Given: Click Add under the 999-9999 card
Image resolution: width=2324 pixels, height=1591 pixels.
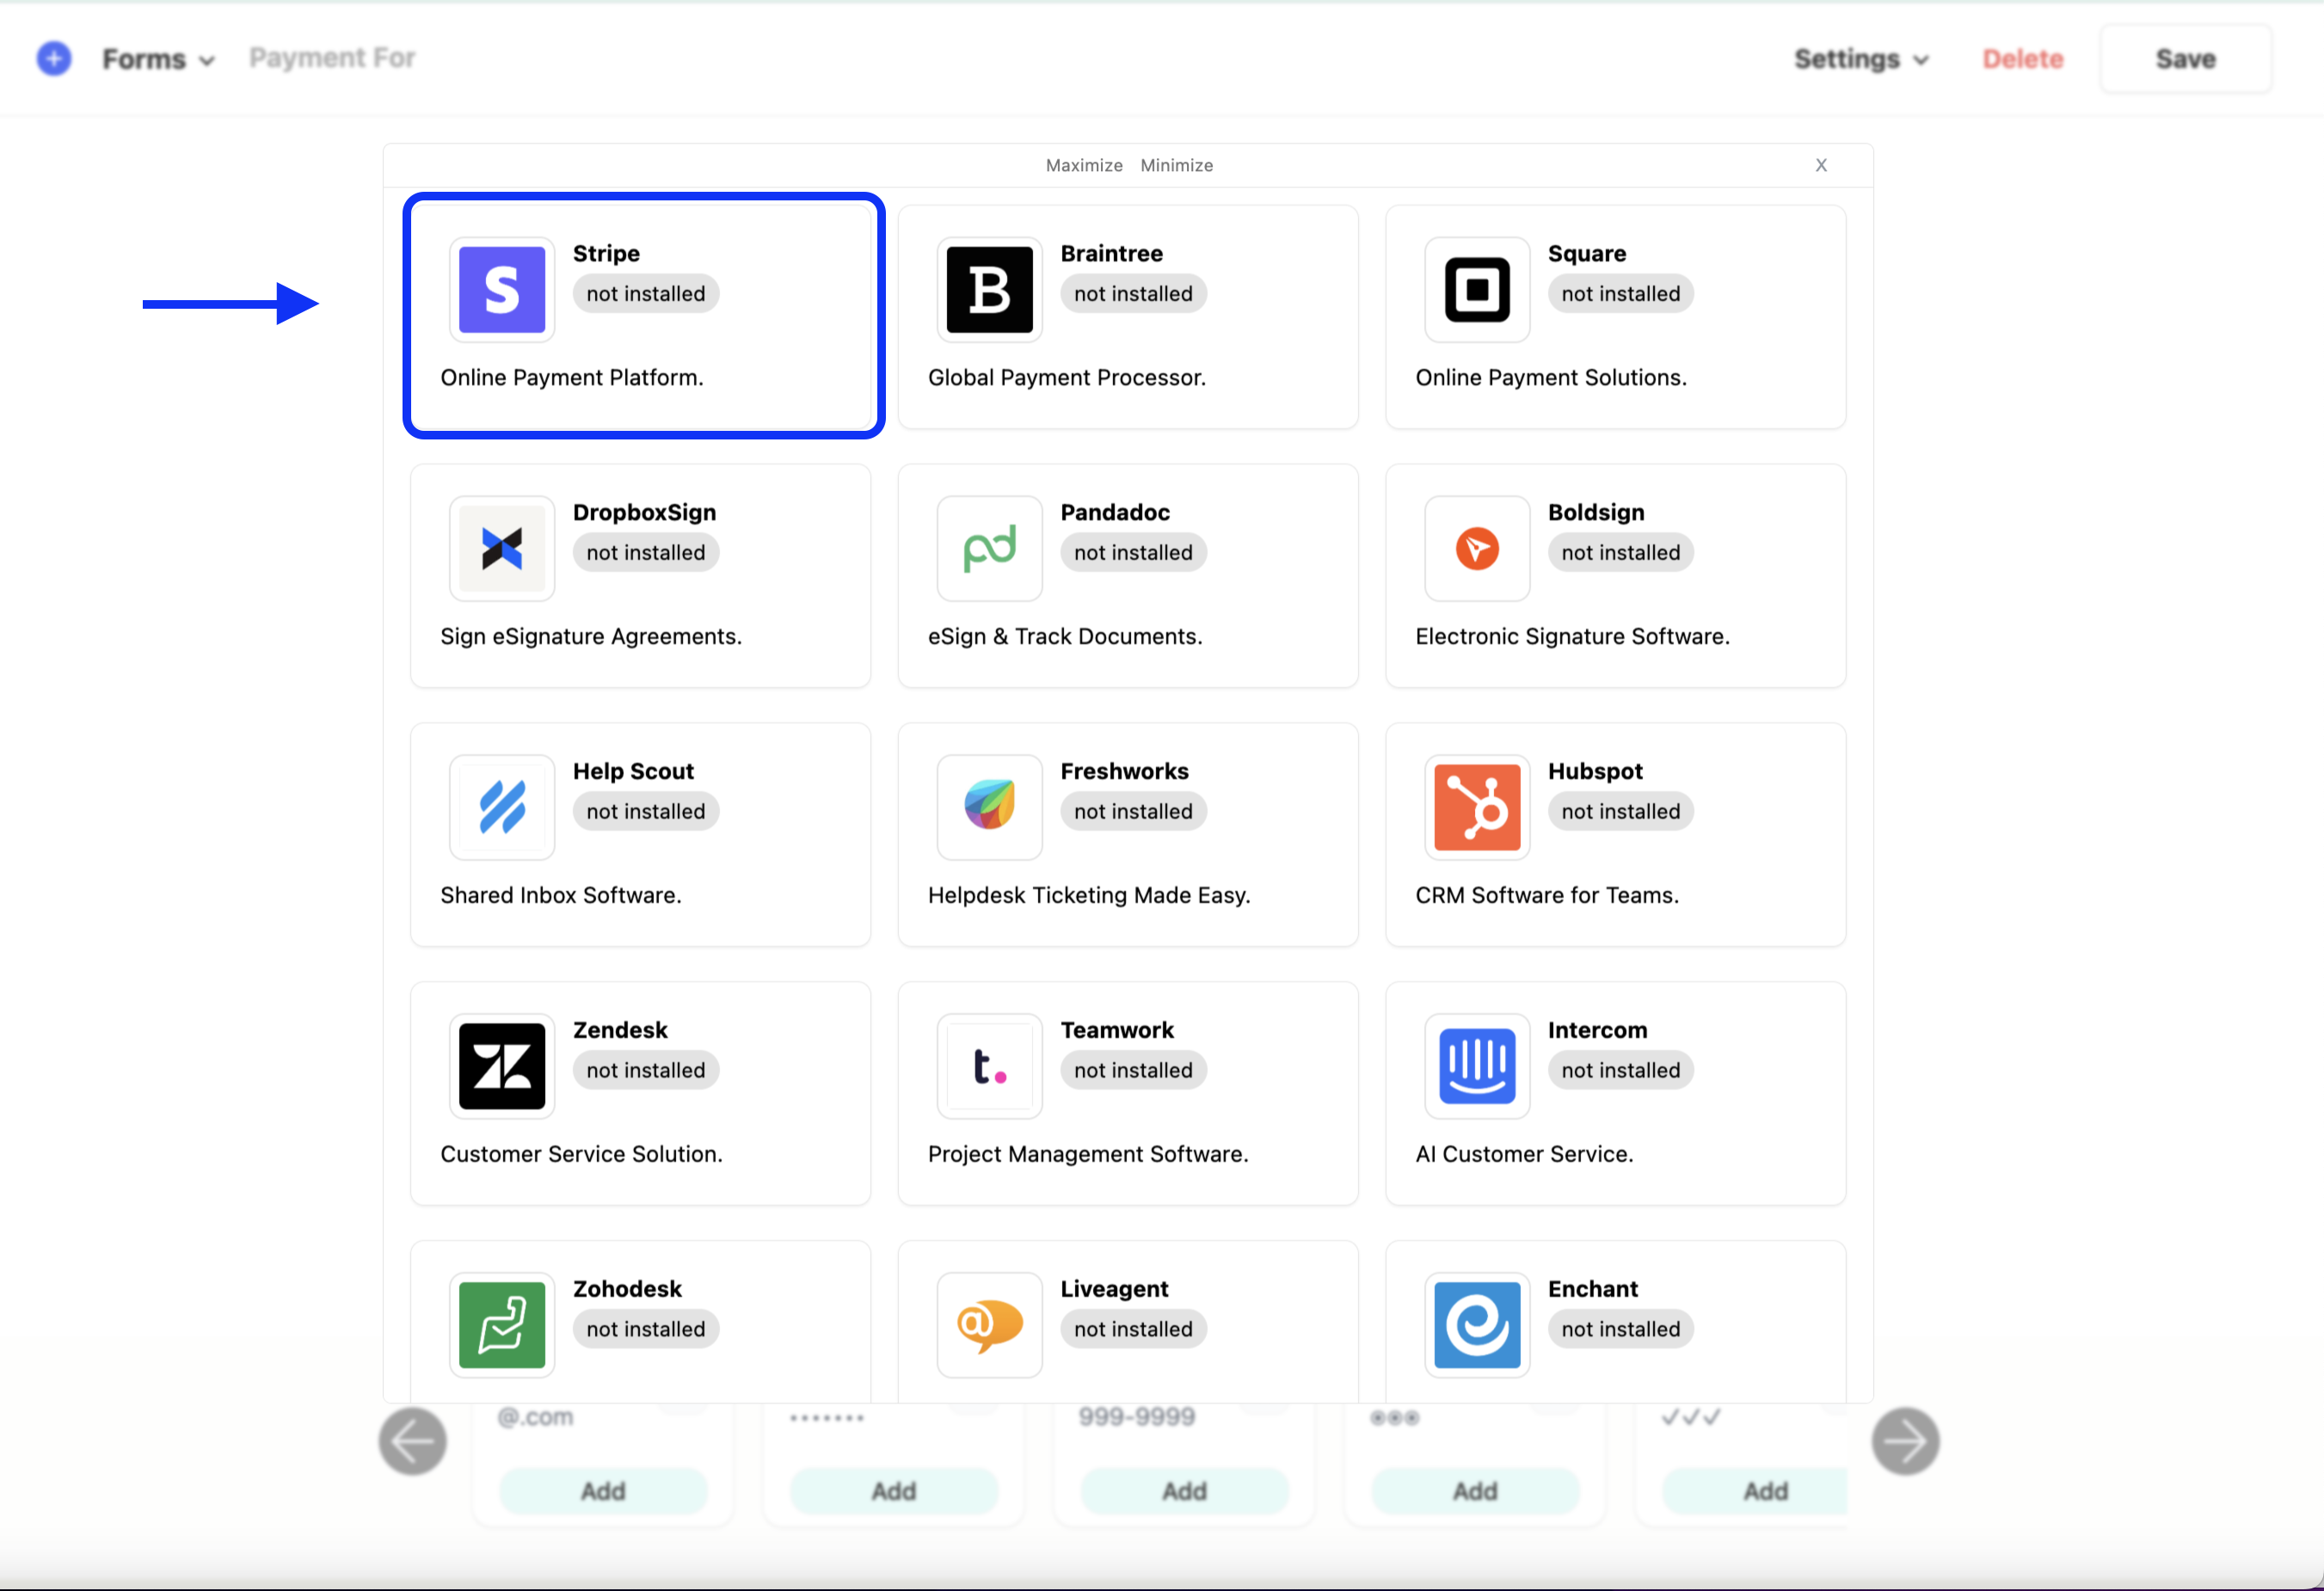Looking at the screenshot, I should tap(1185, 1491).
